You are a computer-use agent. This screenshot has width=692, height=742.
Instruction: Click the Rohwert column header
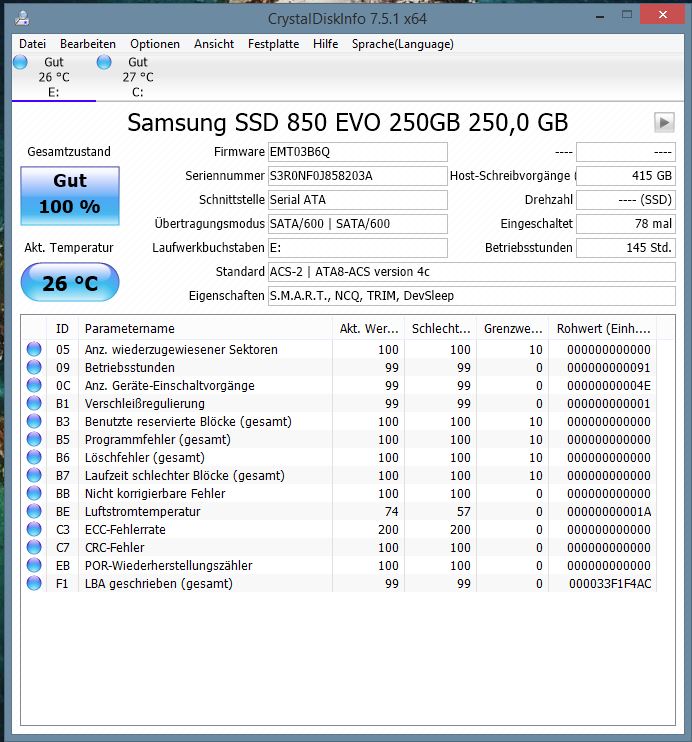click(x=603, y=328)
